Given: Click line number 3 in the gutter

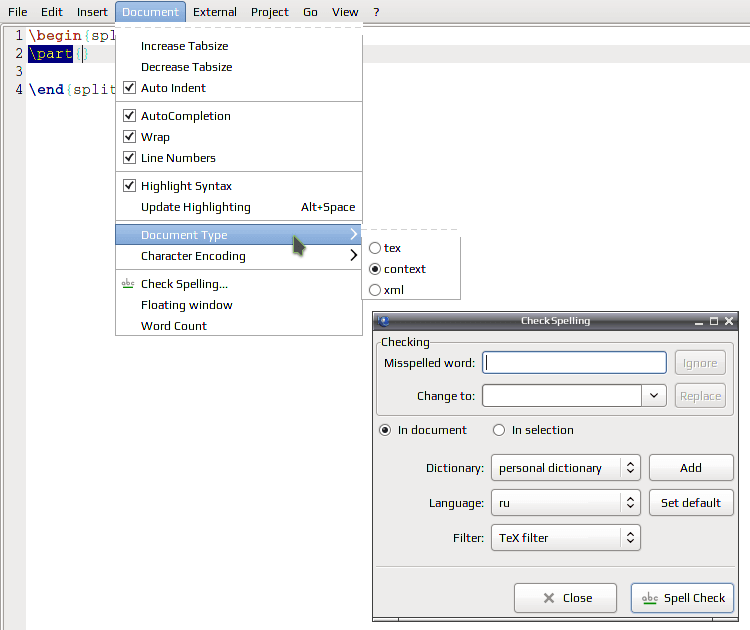Looking at the screenshot, I should coord(19,71).
